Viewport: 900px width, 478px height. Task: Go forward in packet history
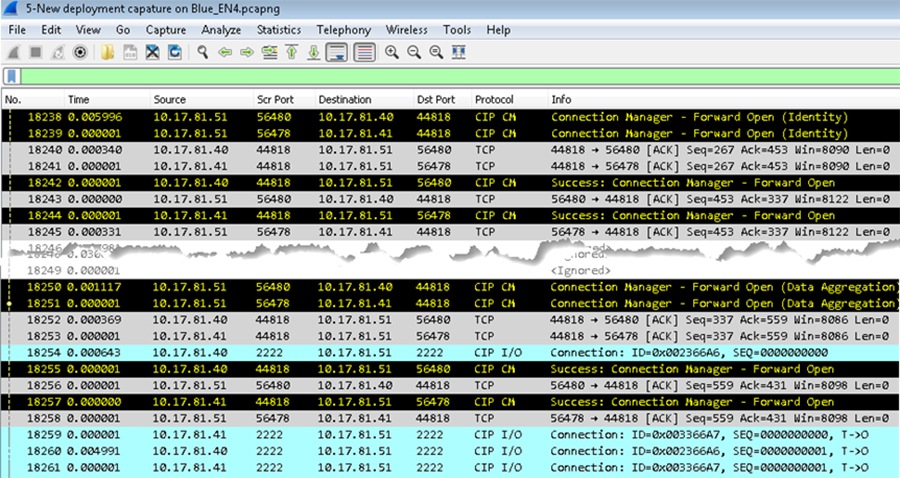247,53
